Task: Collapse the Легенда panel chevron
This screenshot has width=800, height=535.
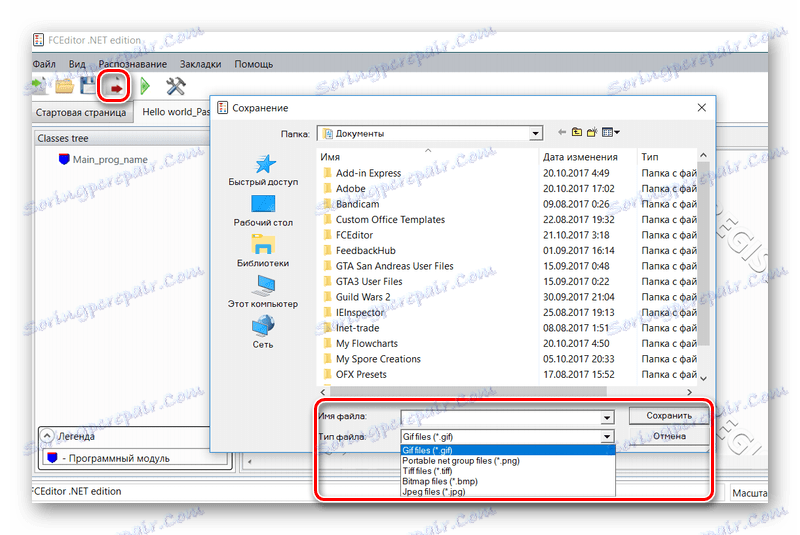Action: (47, 436)
